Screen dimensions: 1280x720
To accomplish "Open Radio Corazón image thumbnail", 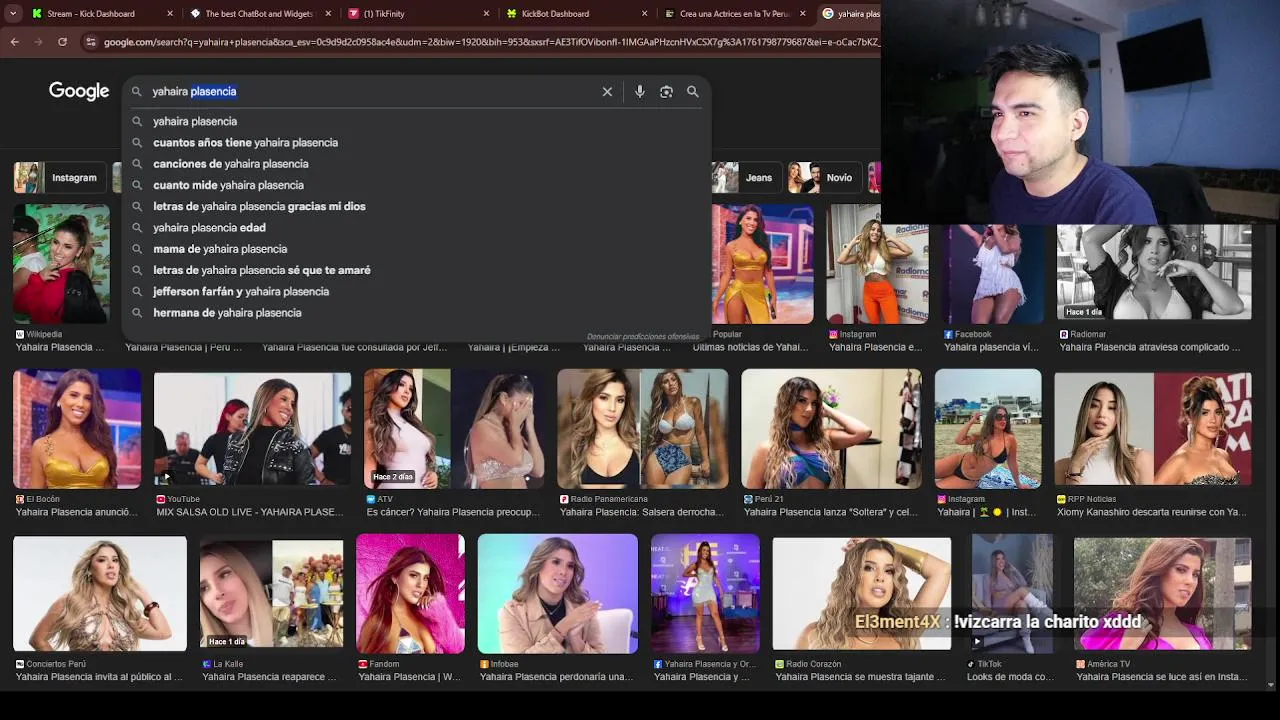I will tap(862, 594).
